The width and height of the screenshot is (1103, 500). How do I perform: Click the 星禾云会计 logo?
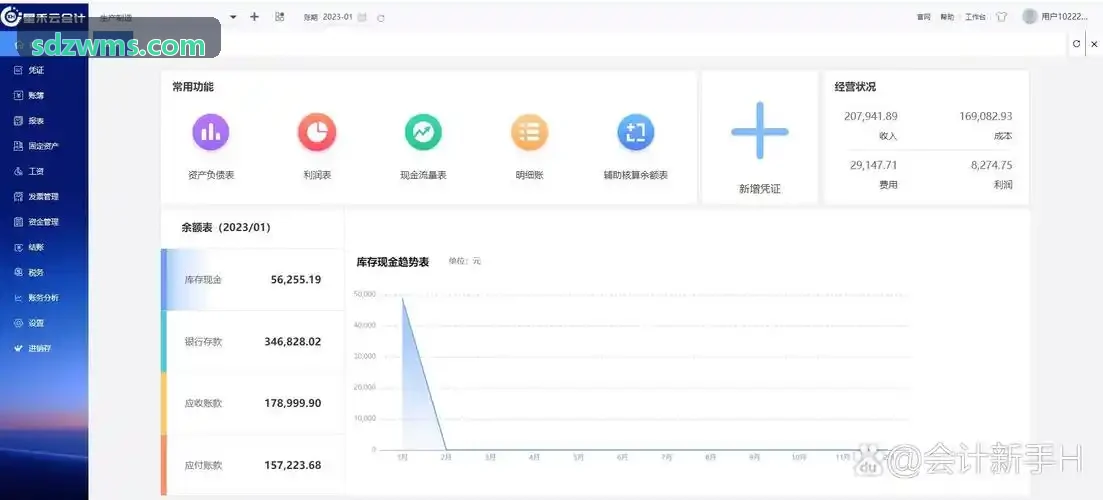[44, 17]
